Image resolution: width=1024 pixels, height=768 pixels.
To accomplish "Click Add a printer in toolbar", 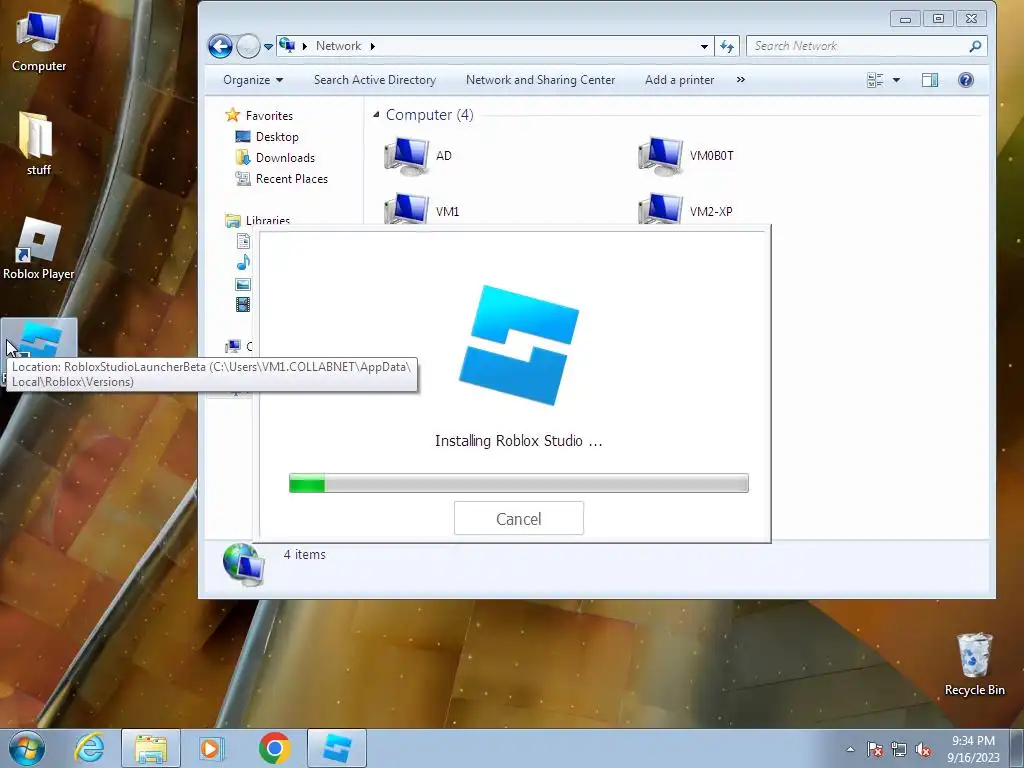I will click(x=679, y=80).
